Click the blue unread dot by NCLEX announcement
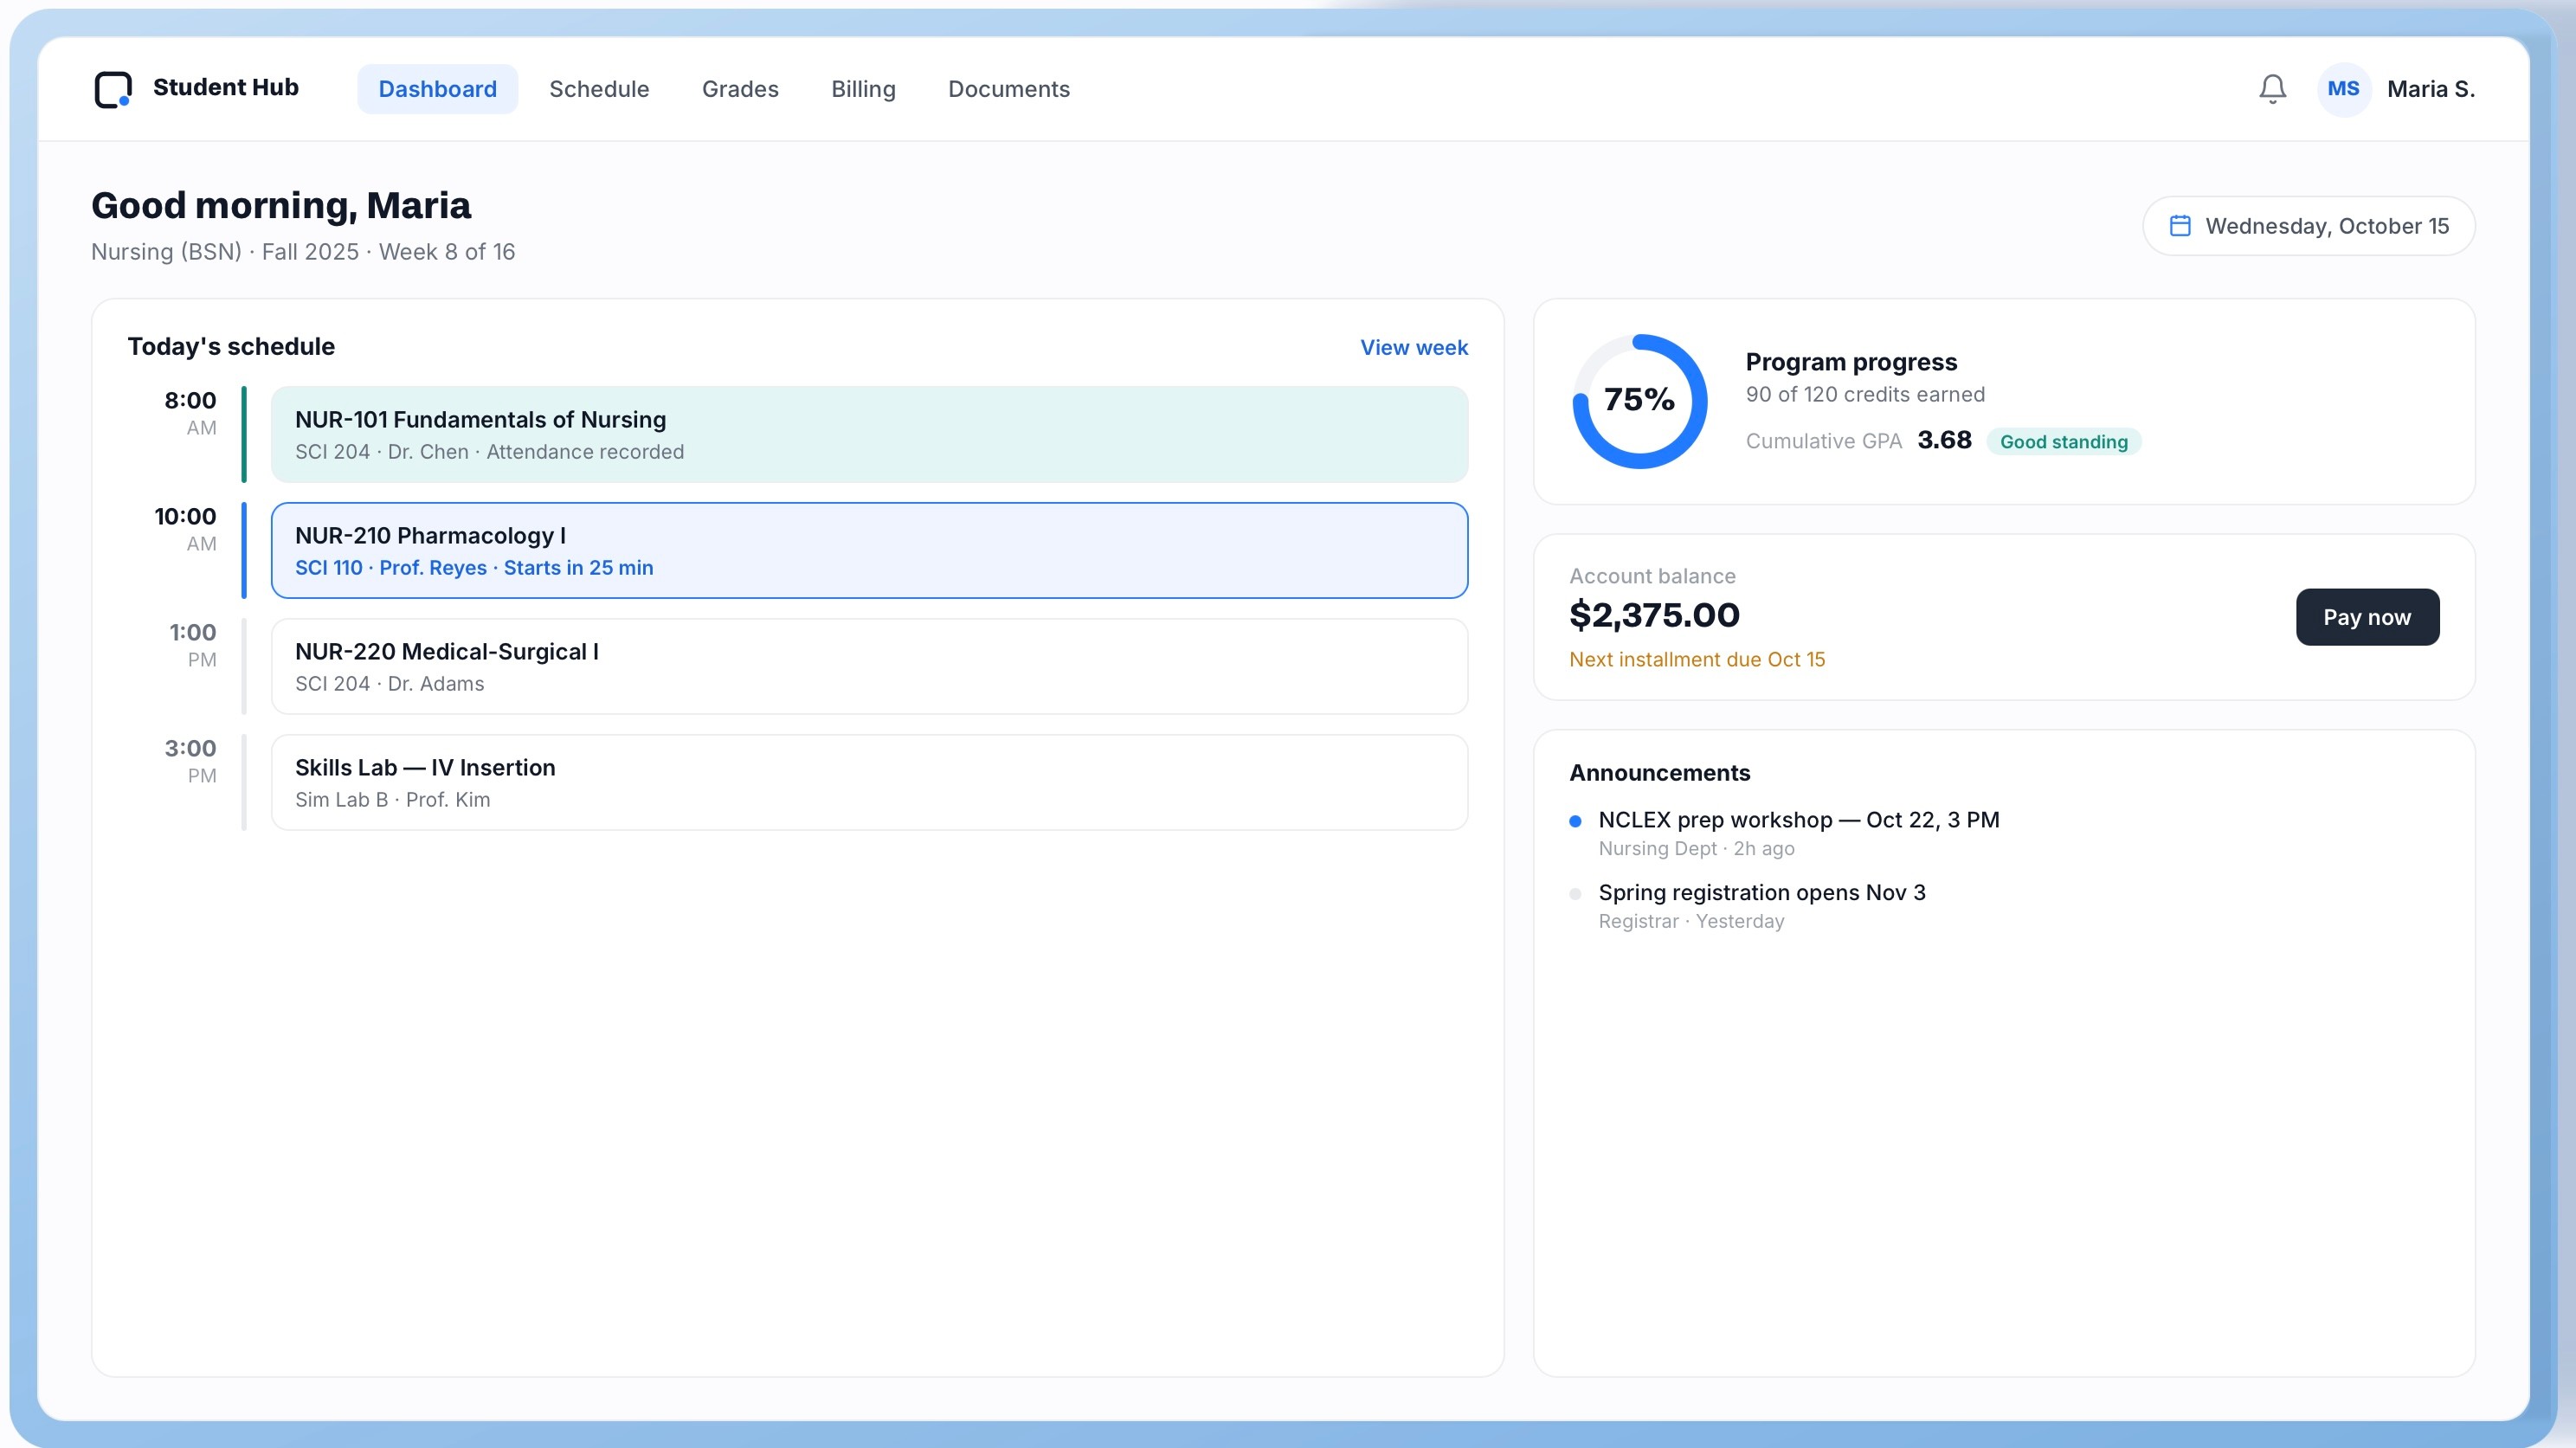The width and height of the screenshot is (2576, 1448). (x=1575, y=821)
